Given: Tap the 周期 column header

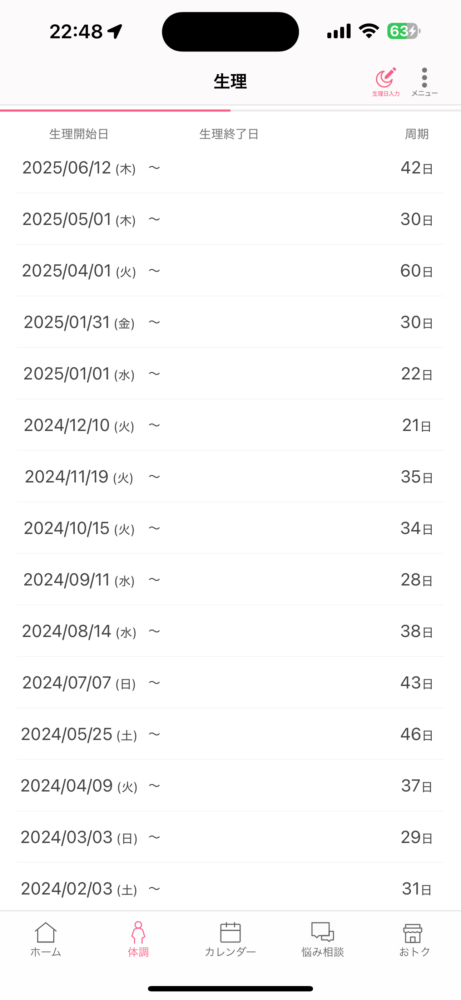Looking at the screenshot, I should tap(417, 134).
